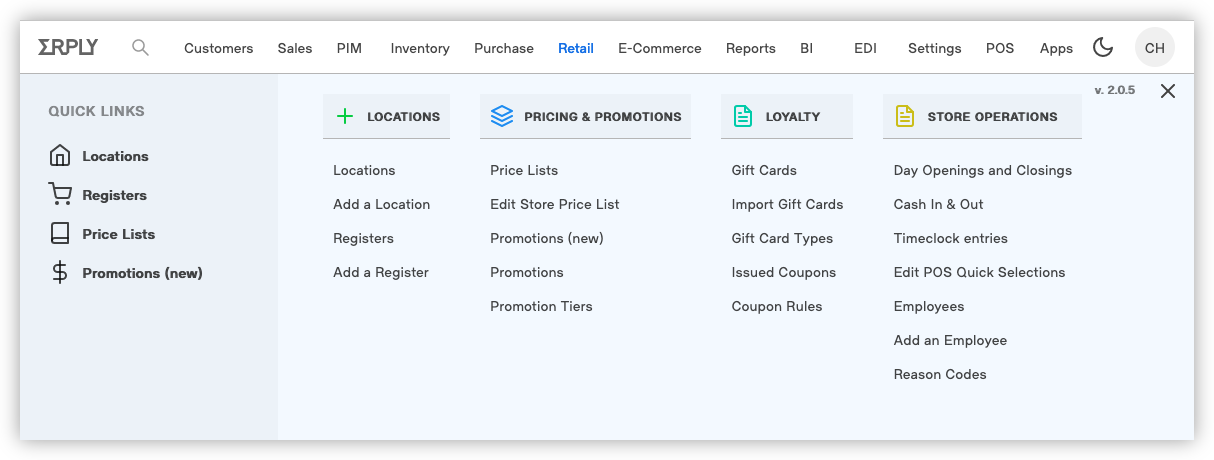Open the CH user avatar menu

(x=1154, y=48)
